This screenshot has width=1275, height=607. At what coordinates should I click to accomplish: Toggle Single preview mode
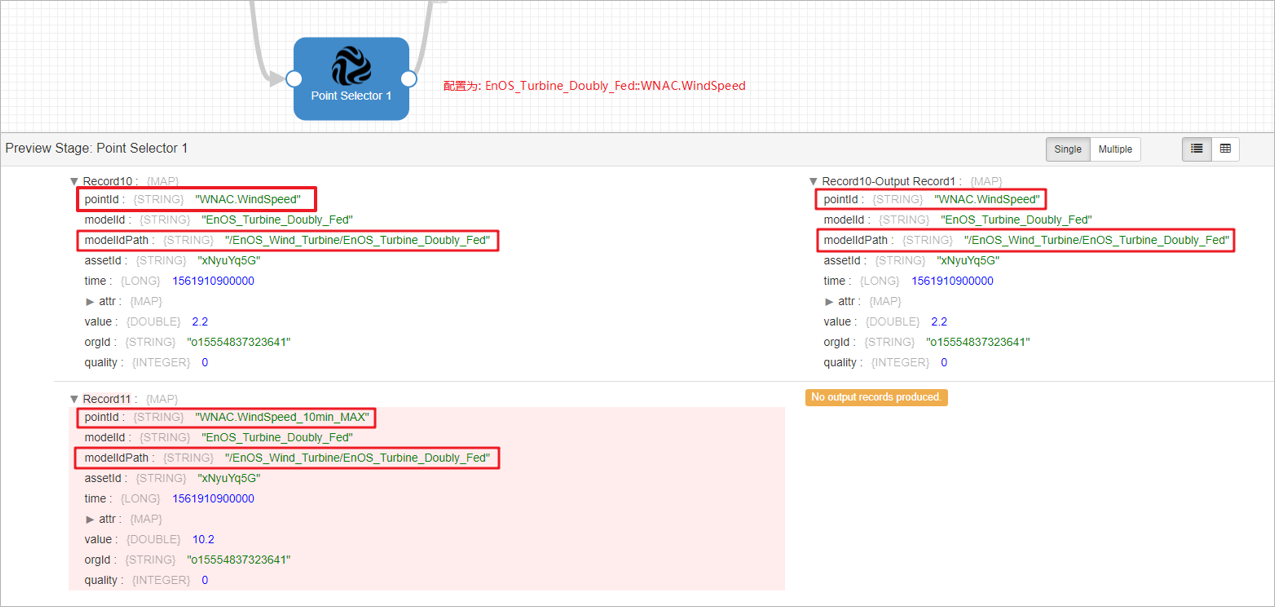pyautogui.click(x=1067, y=149)
